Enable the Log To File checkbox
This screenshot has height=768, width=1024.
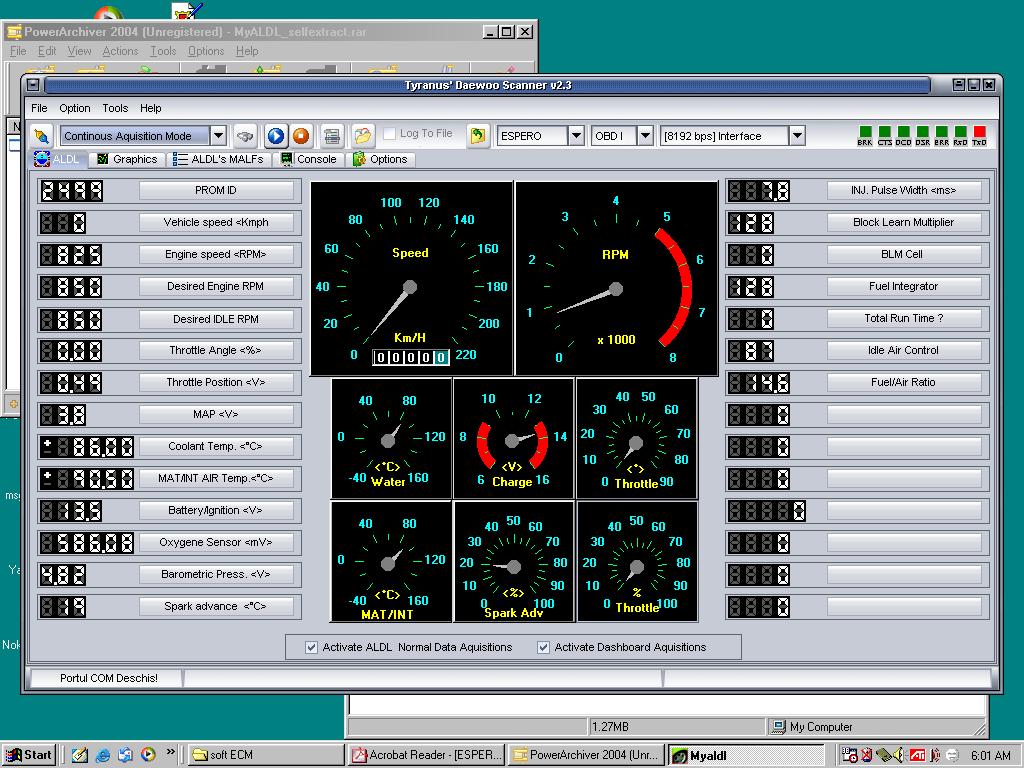pyautogui.click(x=388, y=134)
